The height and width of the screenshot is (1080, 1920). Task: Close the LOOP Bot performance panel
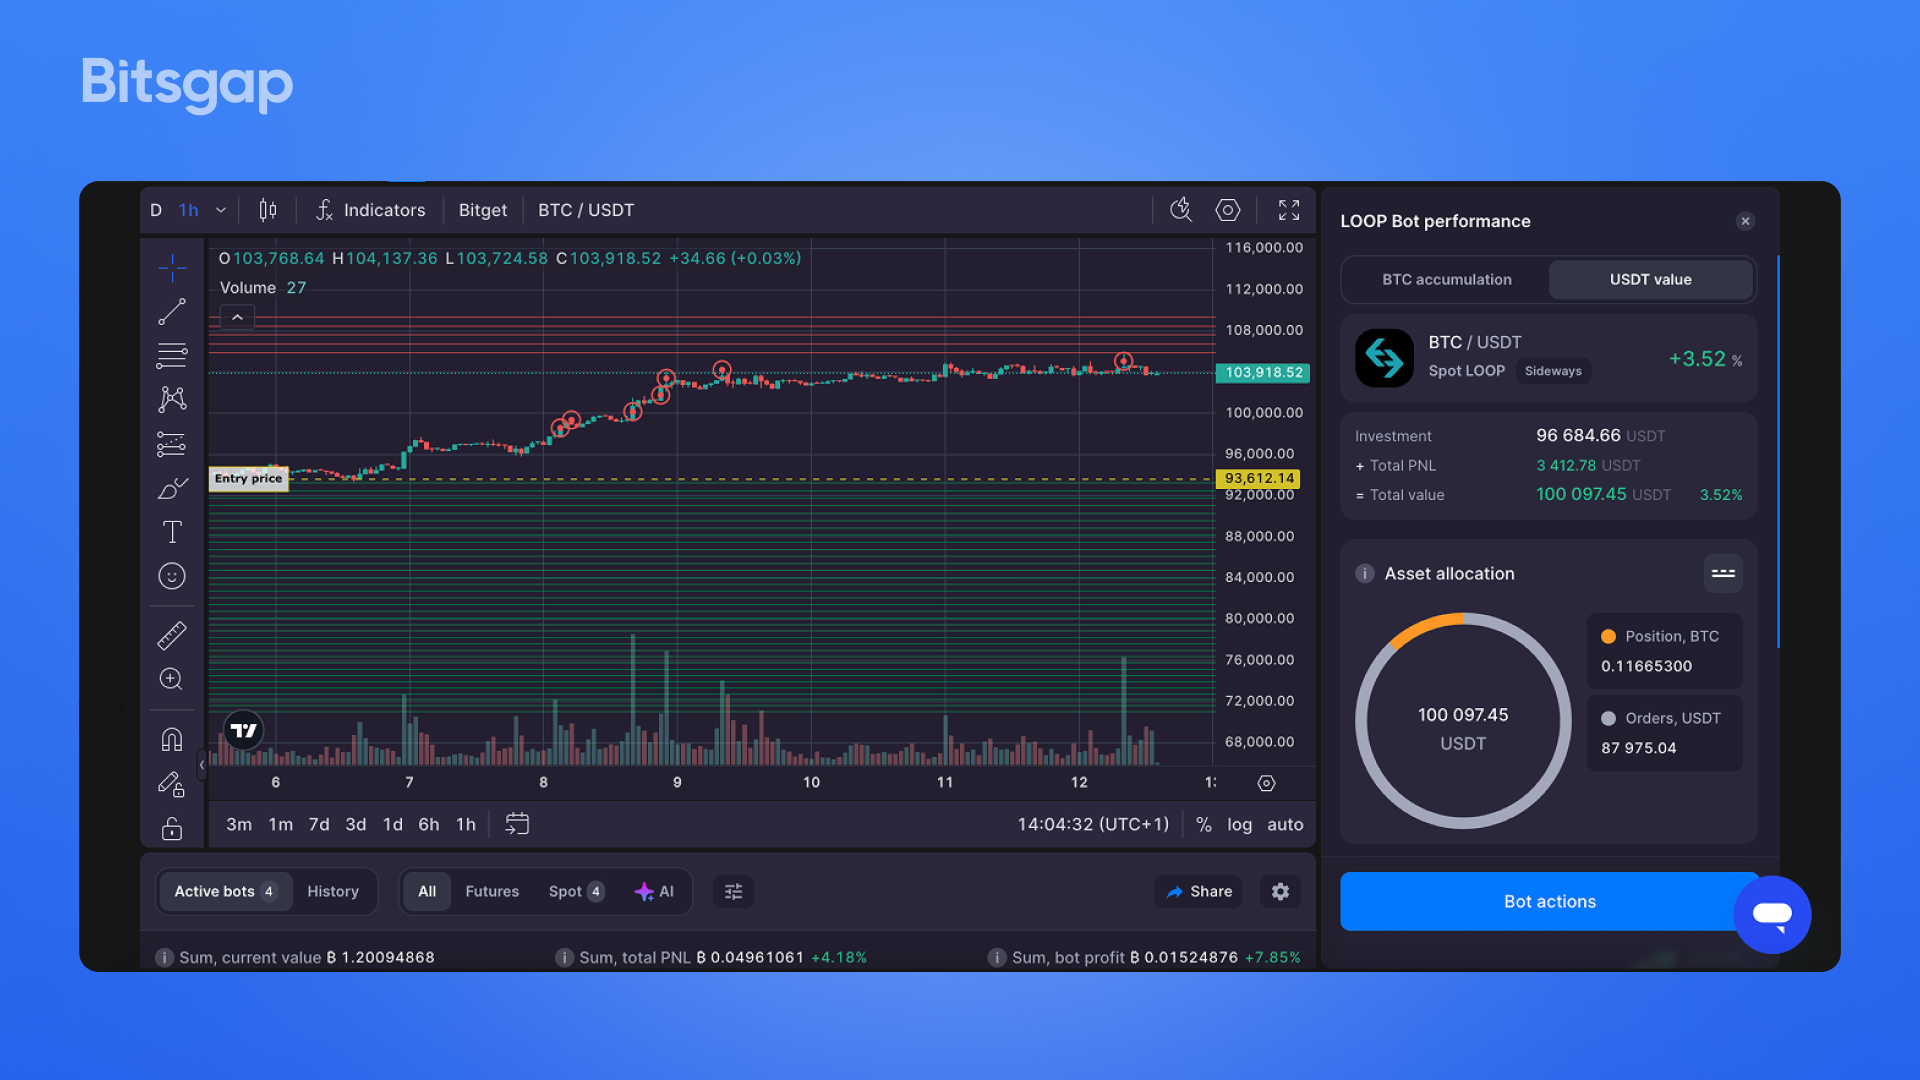(x=1745, y=221)
